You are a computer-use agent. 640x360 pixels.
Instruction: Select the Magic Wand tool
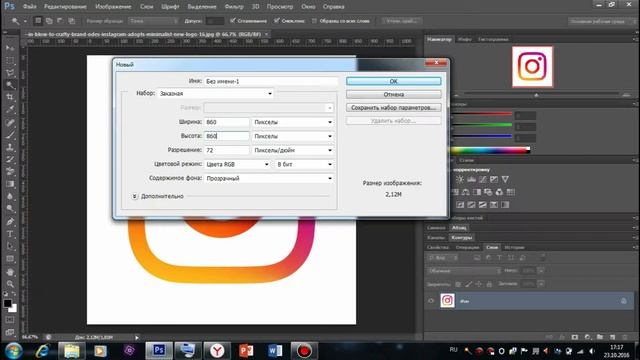click(x=10, y=85)
